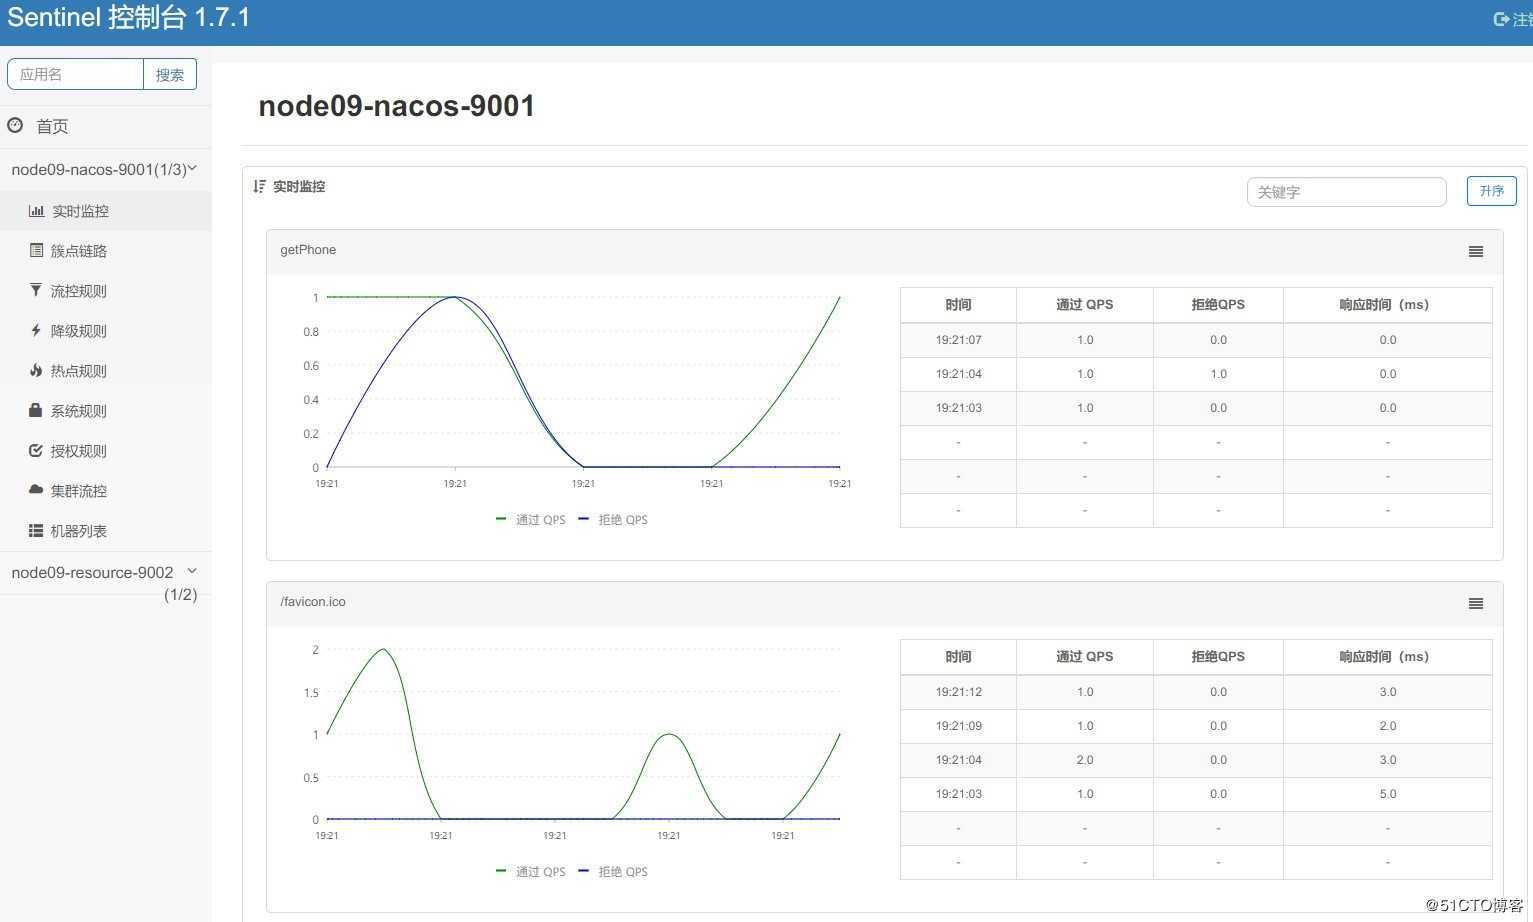Click the lightning bolt icon for 降级规则
This screenshot has width=1533, height=922.
36,330
